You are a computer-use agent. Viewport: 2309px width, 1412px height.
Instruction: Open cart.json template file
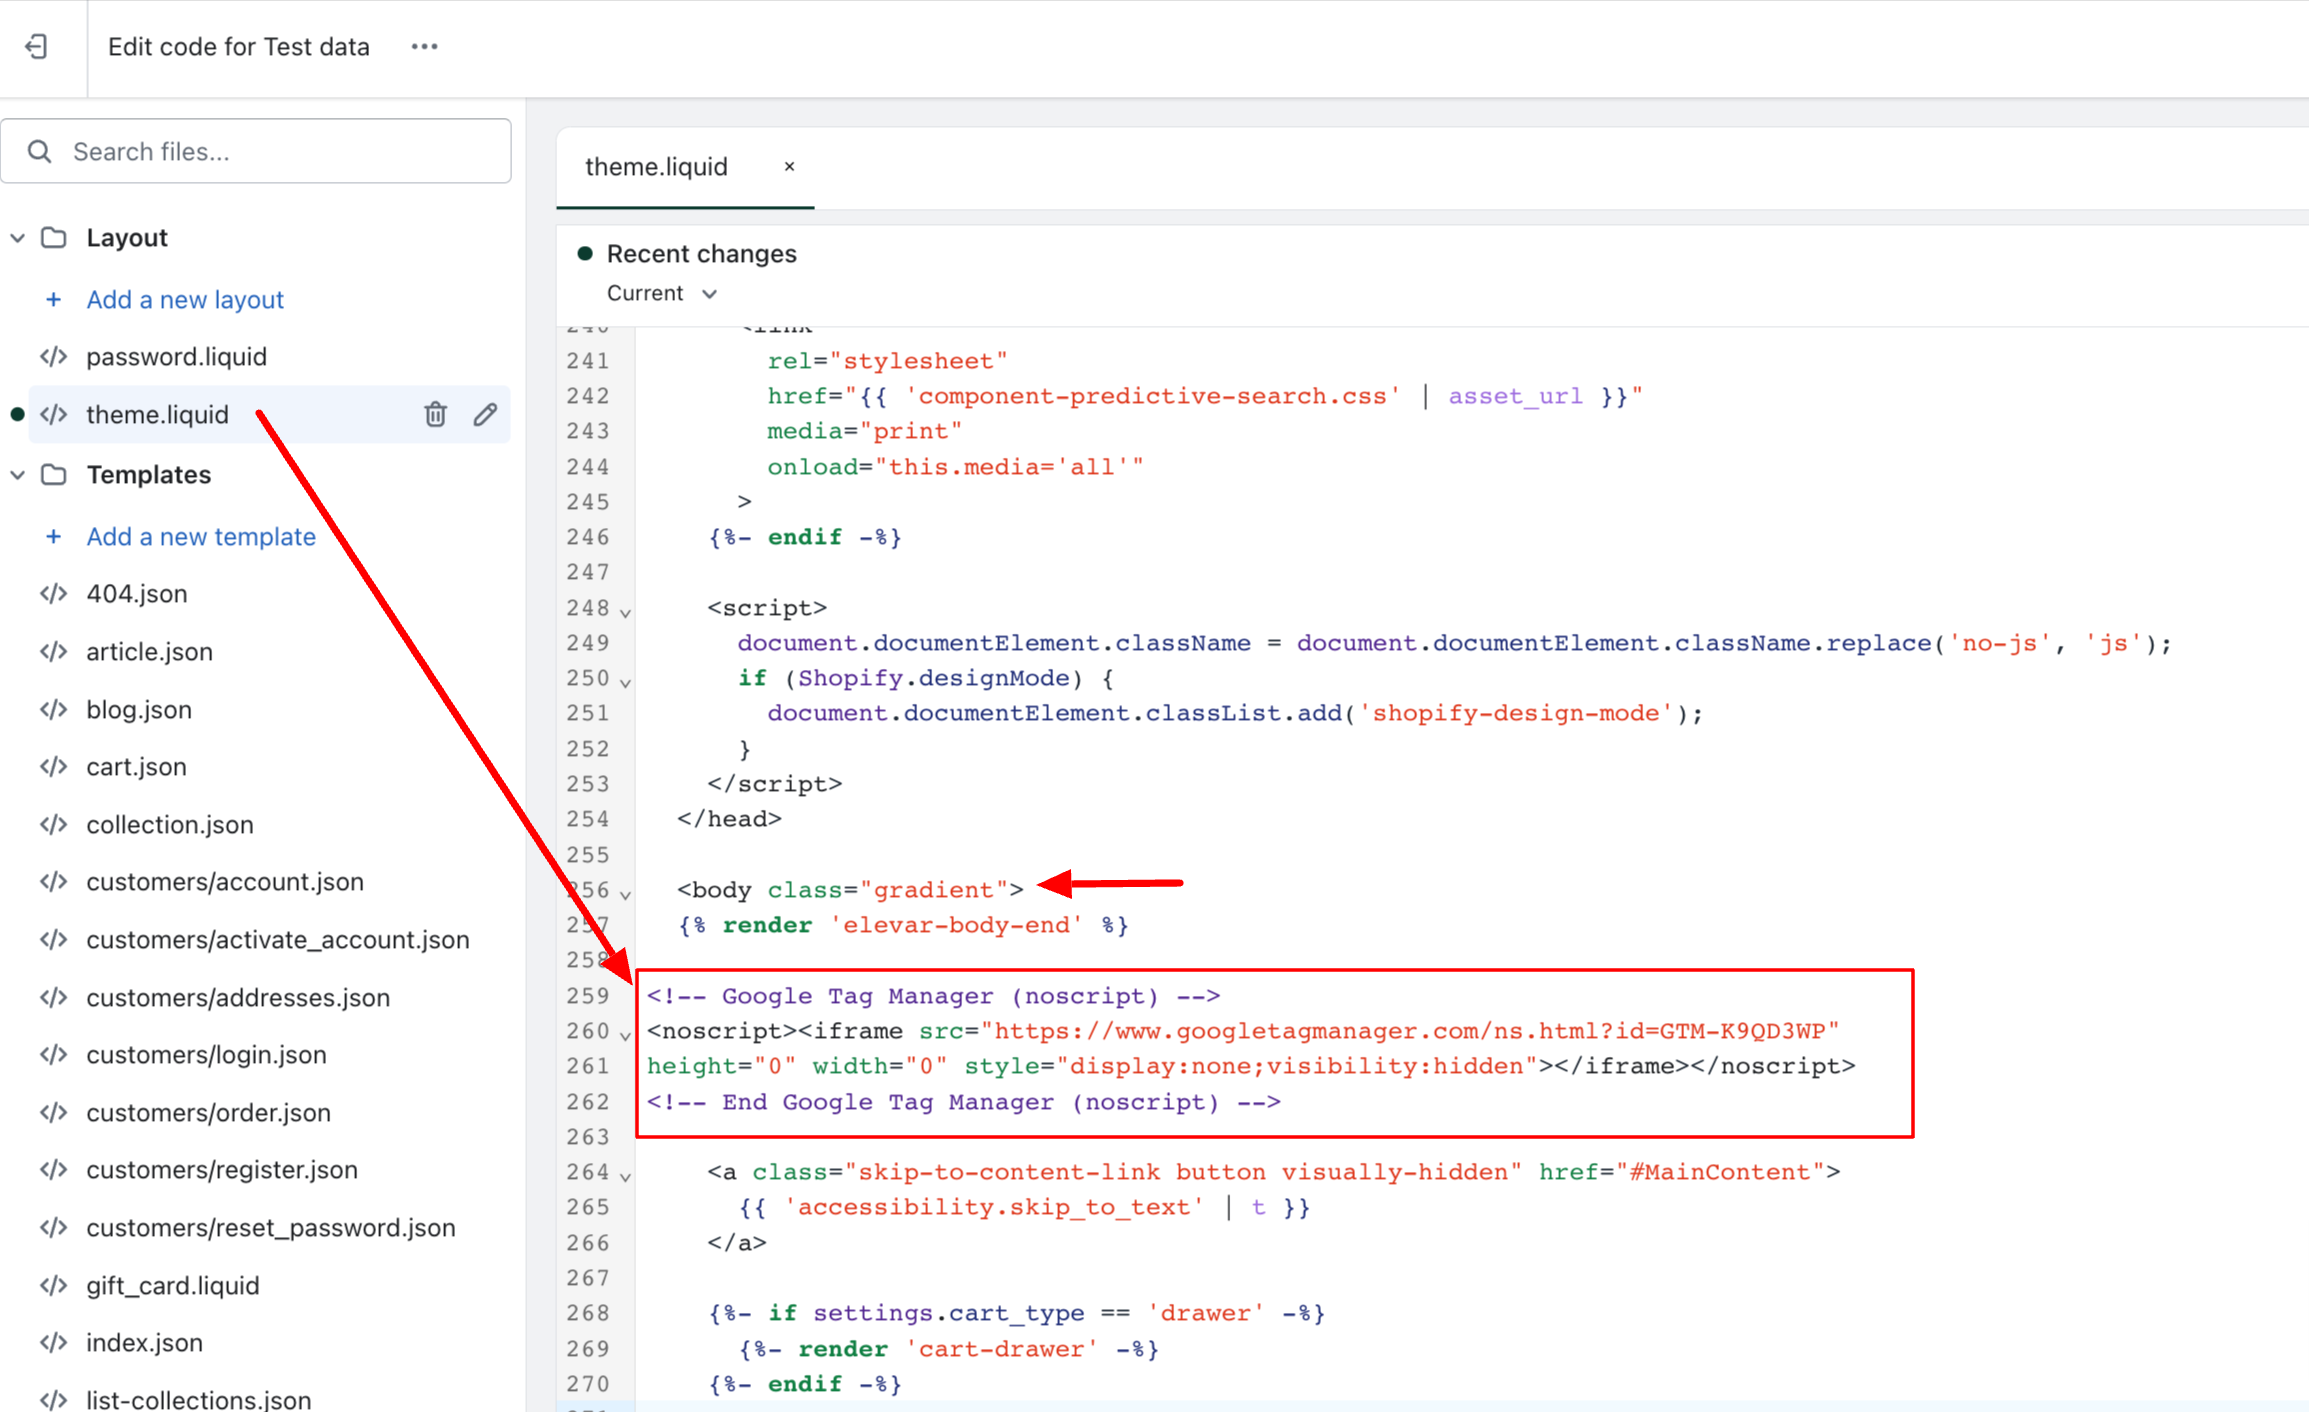click(136, 766)
